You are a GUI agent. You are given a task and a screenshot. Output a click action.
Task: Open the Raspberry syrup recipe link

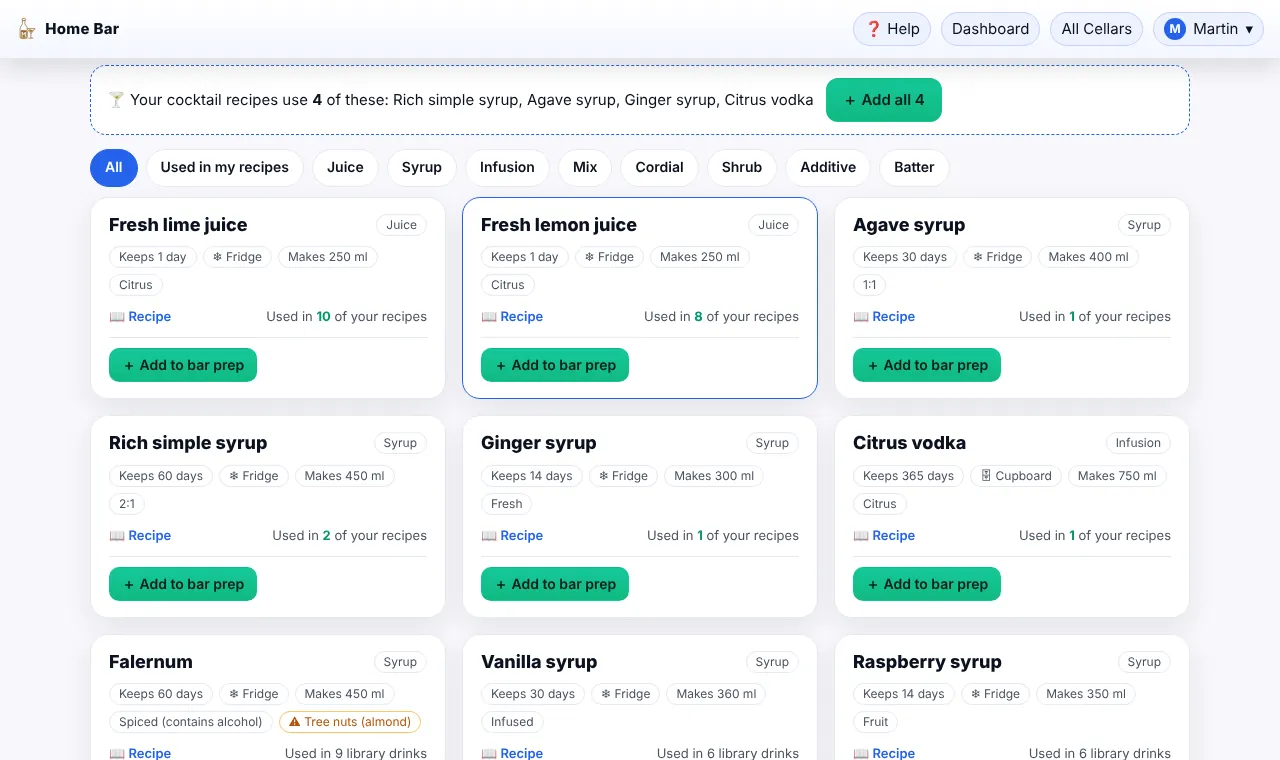tap(884, 753)
